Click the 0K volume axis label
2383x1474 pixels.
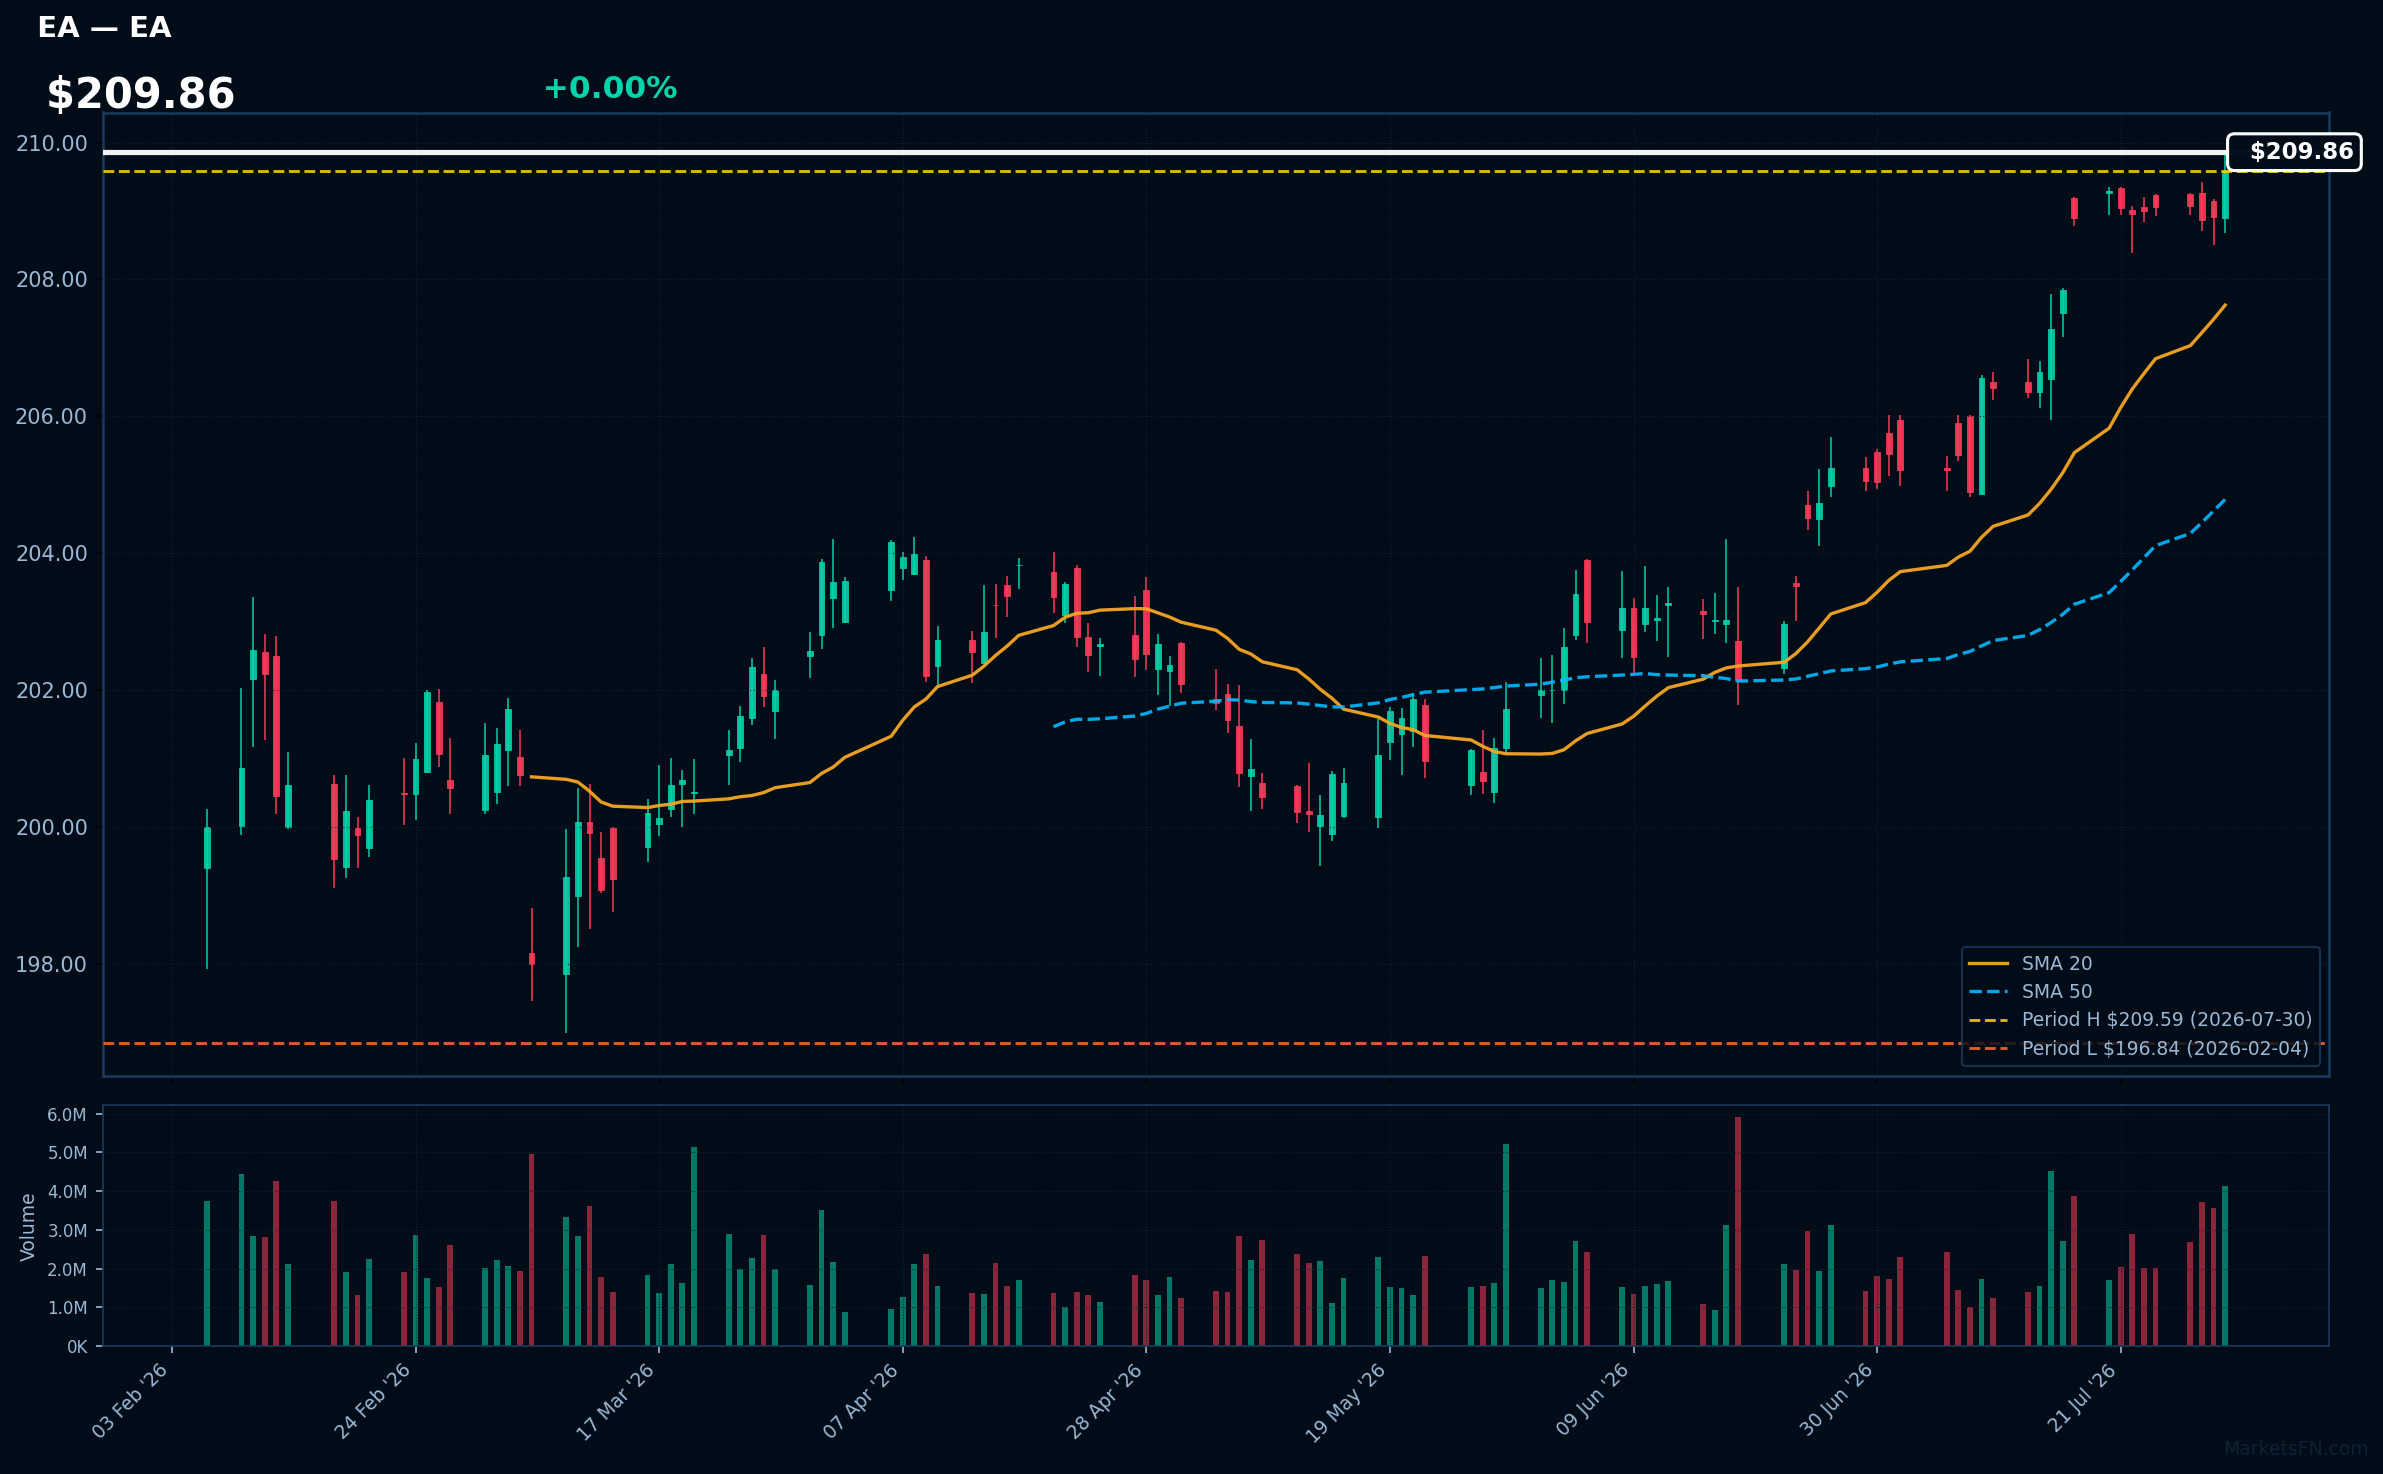[77, 1346]
